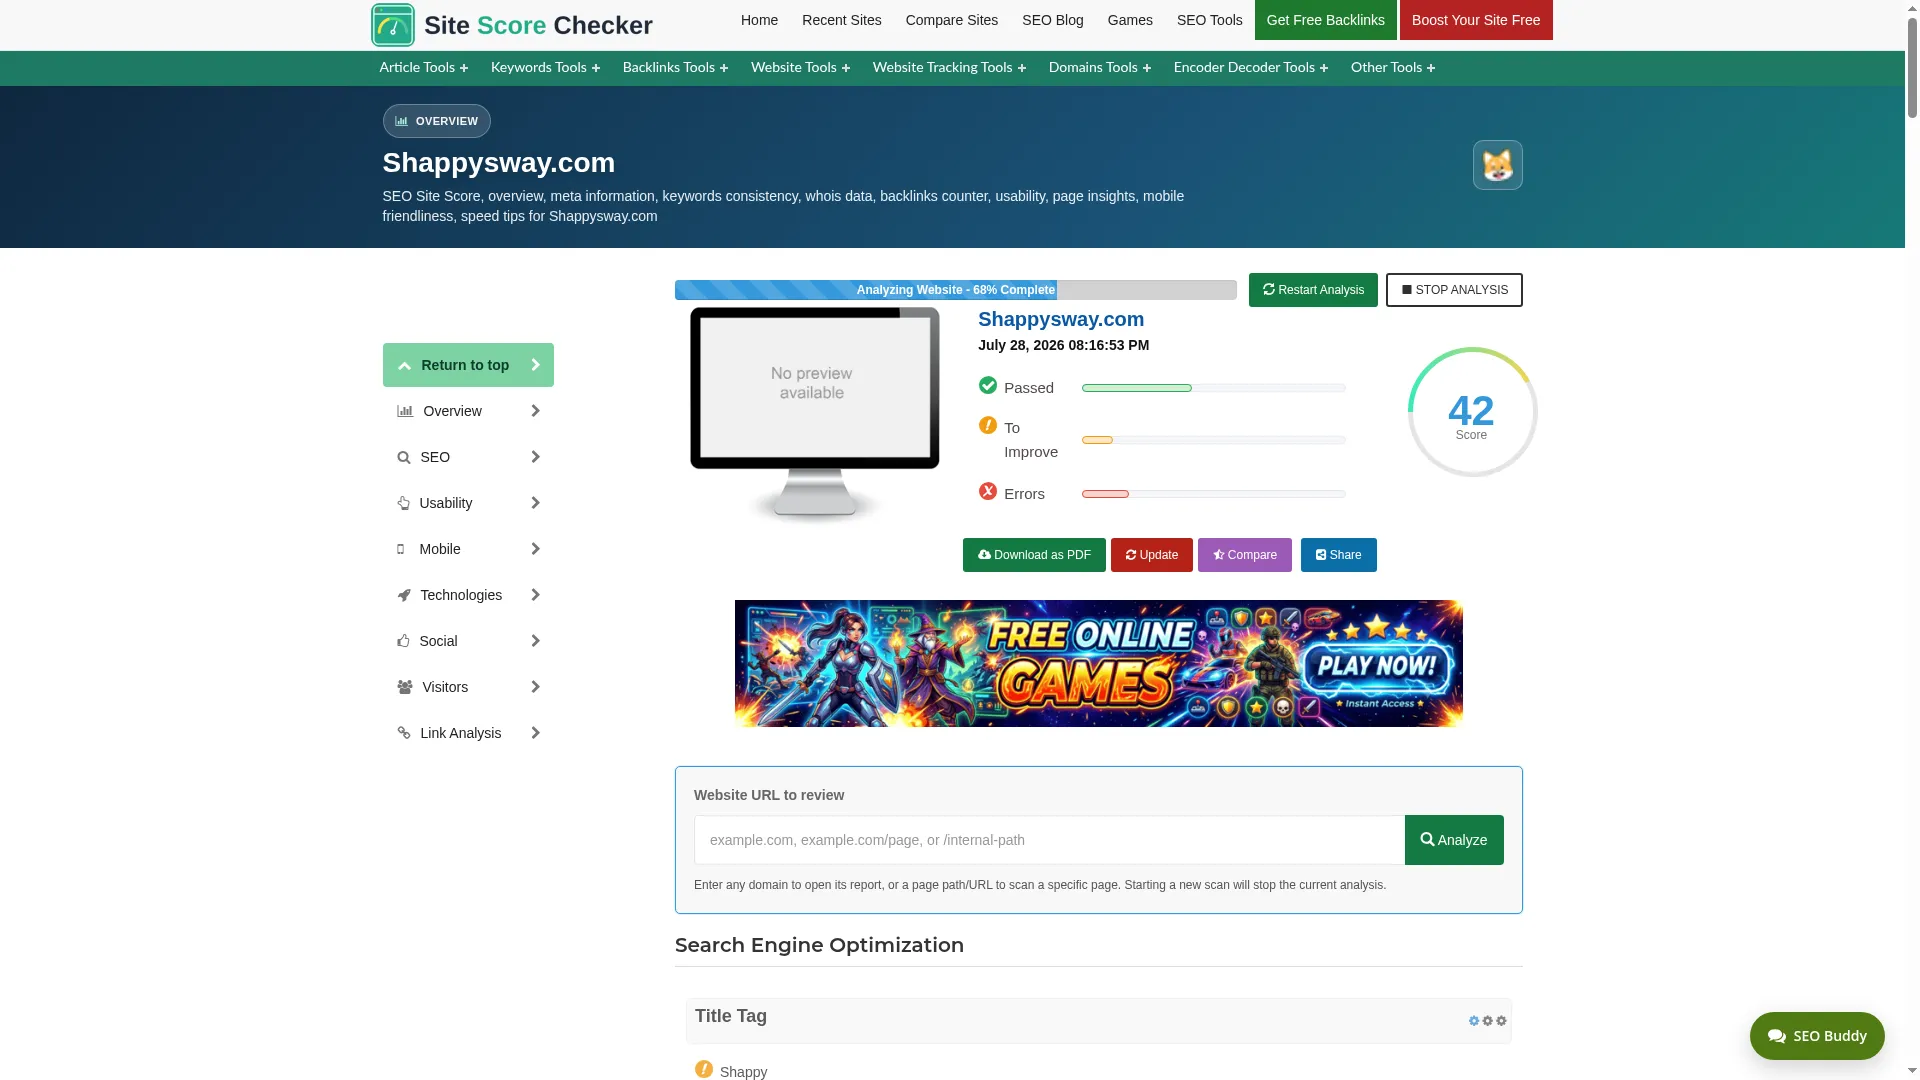
Task: Expand the Website Tools menu
Action: pyautogui.click(x=800, y=67)
